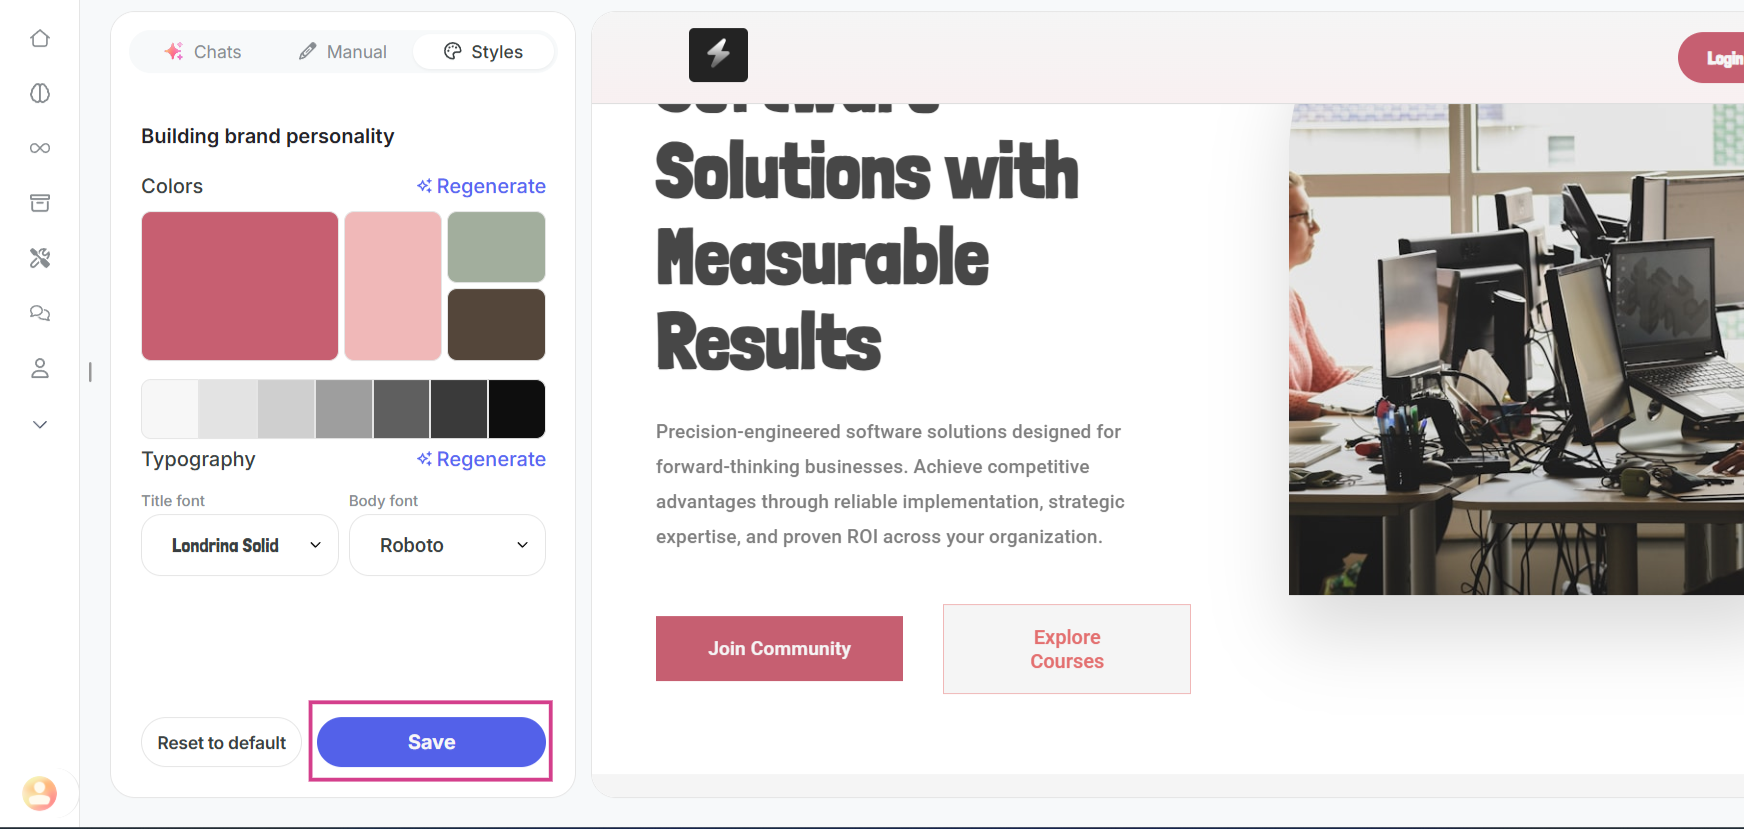Select the Styles tab

[x=483, y=52]
